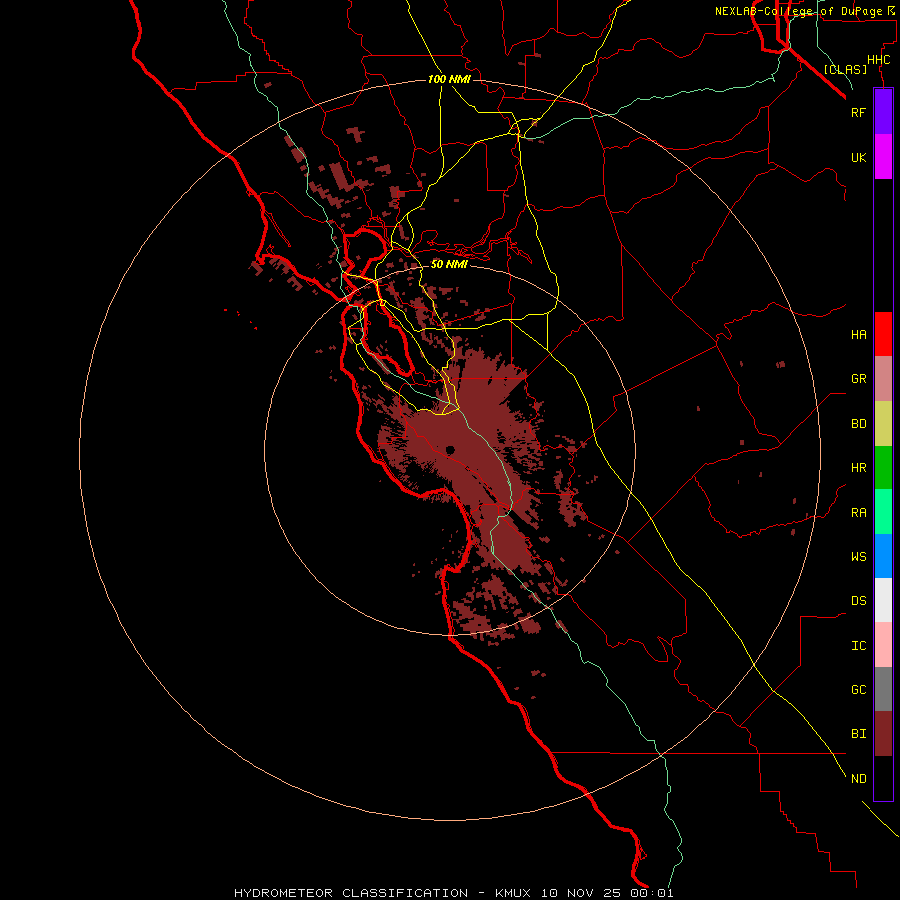Click the WS blue legend color block

tap(883, 556)
